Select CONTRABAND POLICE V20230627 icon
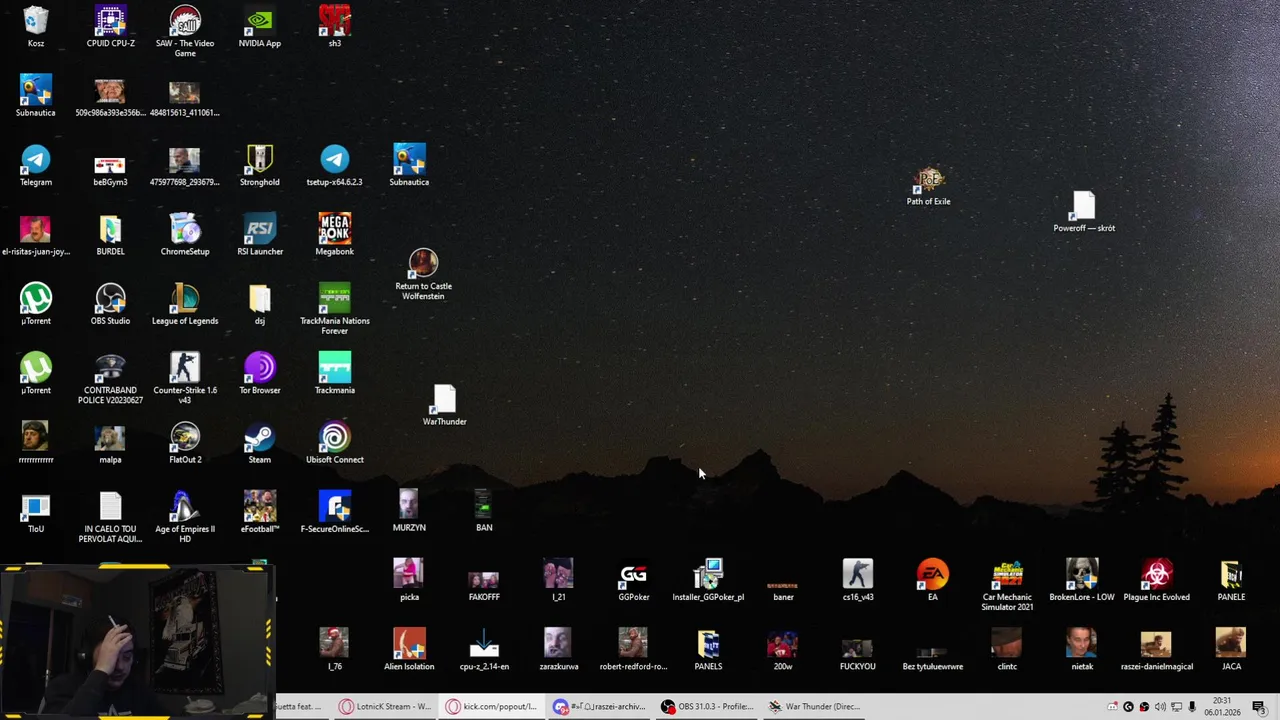Image resolution: width=1280 pixels, height=720 pixels. point(110,378)
